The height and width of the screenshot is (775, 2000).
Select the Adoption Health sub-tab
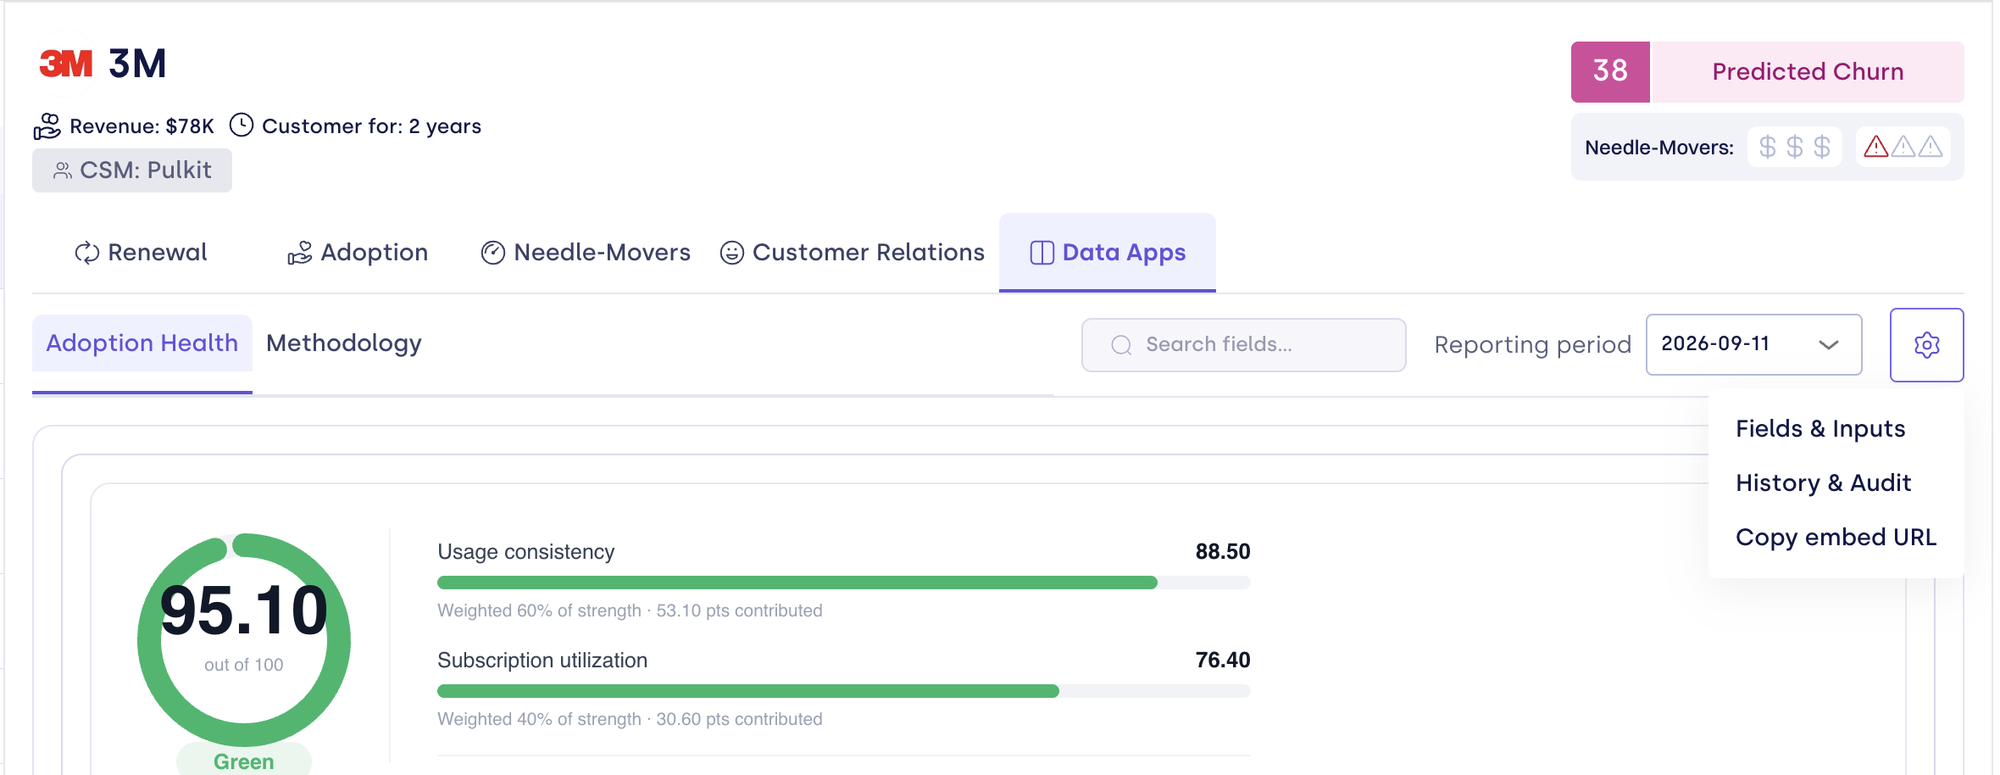pyautogui.click(x=142, y=343)
